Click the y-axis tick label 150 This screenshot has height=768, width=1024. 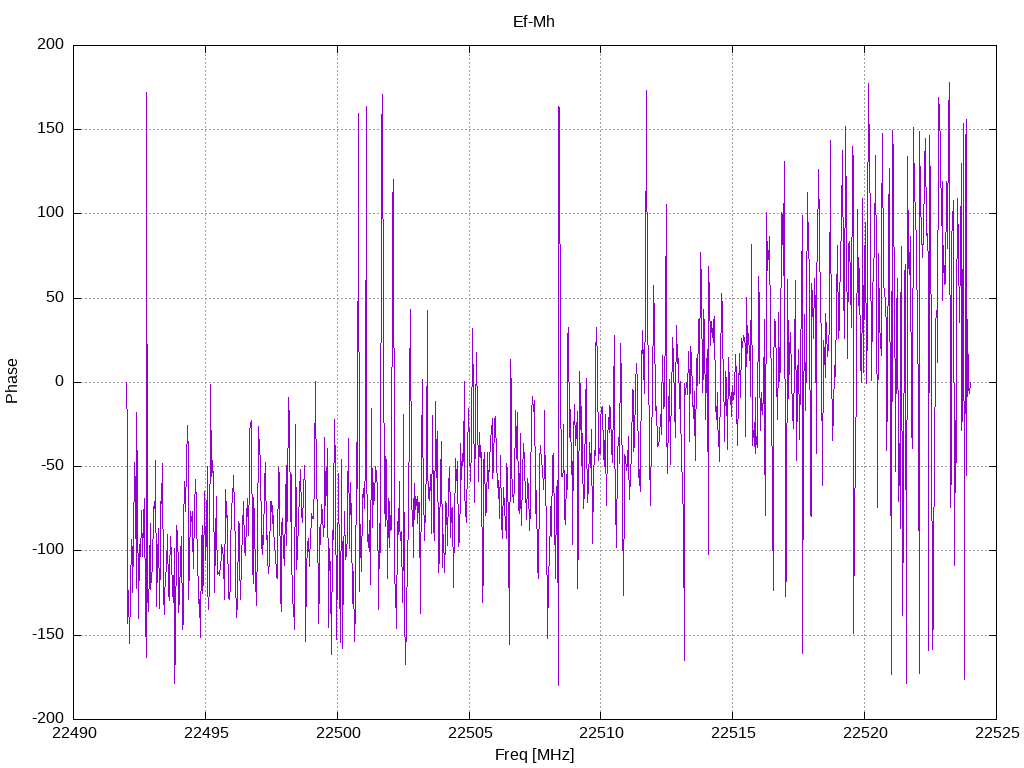pyautogui.click(x=51, y=129)
